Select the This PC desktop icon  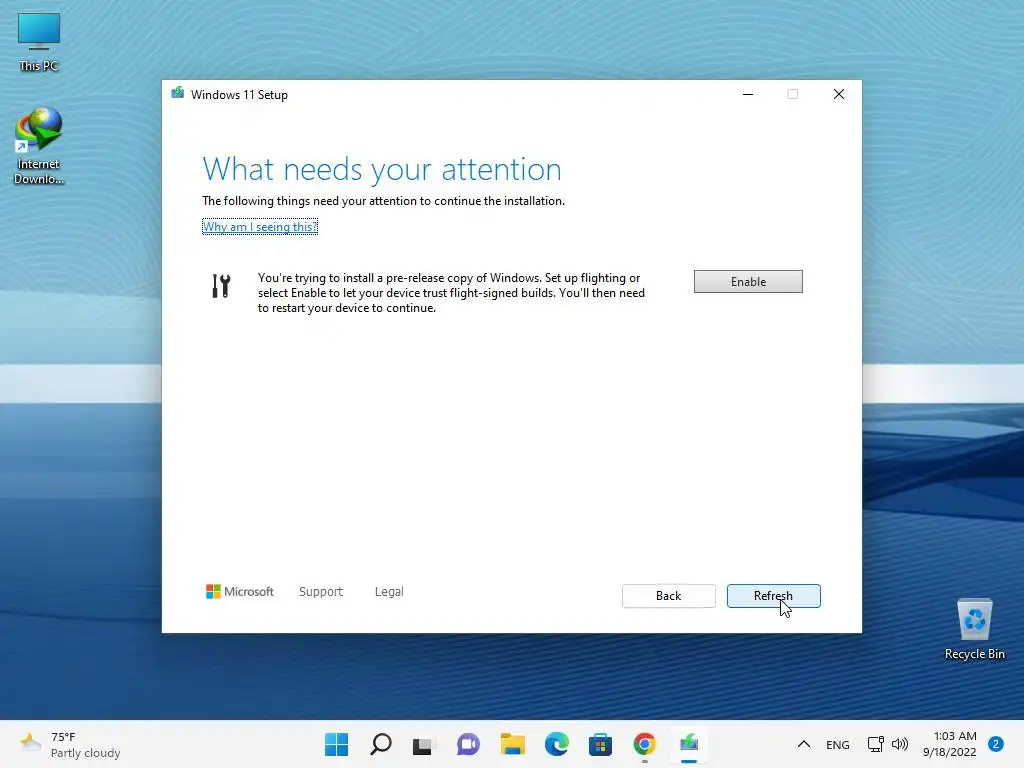pyautogui.click(x=39, y=42)
